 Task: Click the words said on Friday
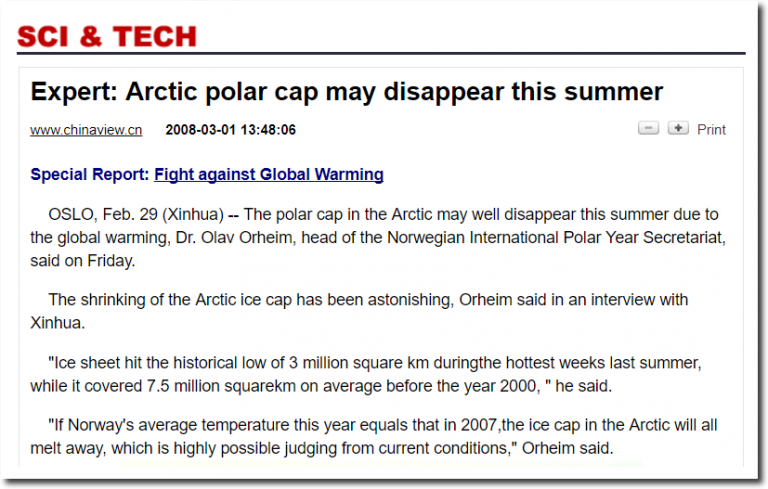coord(82,261)
